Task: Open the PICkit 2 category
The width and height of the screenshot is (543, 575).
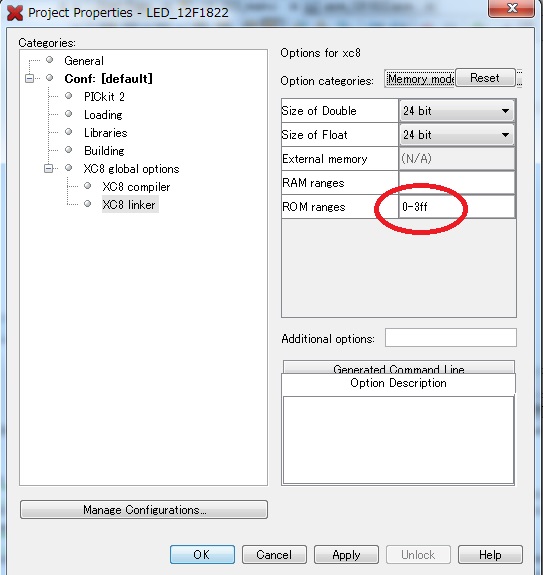Action: pos(104,97)
